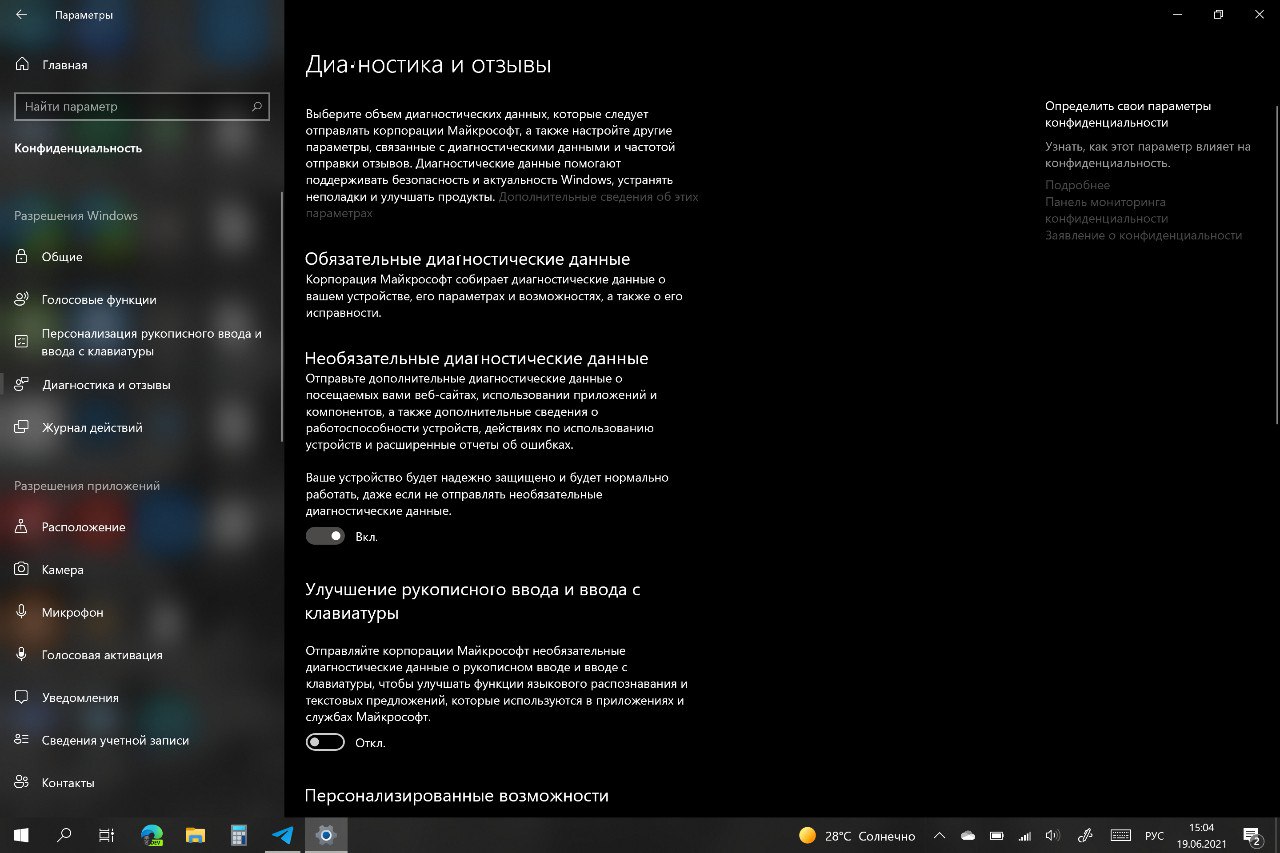Open Calculator from taskbar

tap(239, 834)
